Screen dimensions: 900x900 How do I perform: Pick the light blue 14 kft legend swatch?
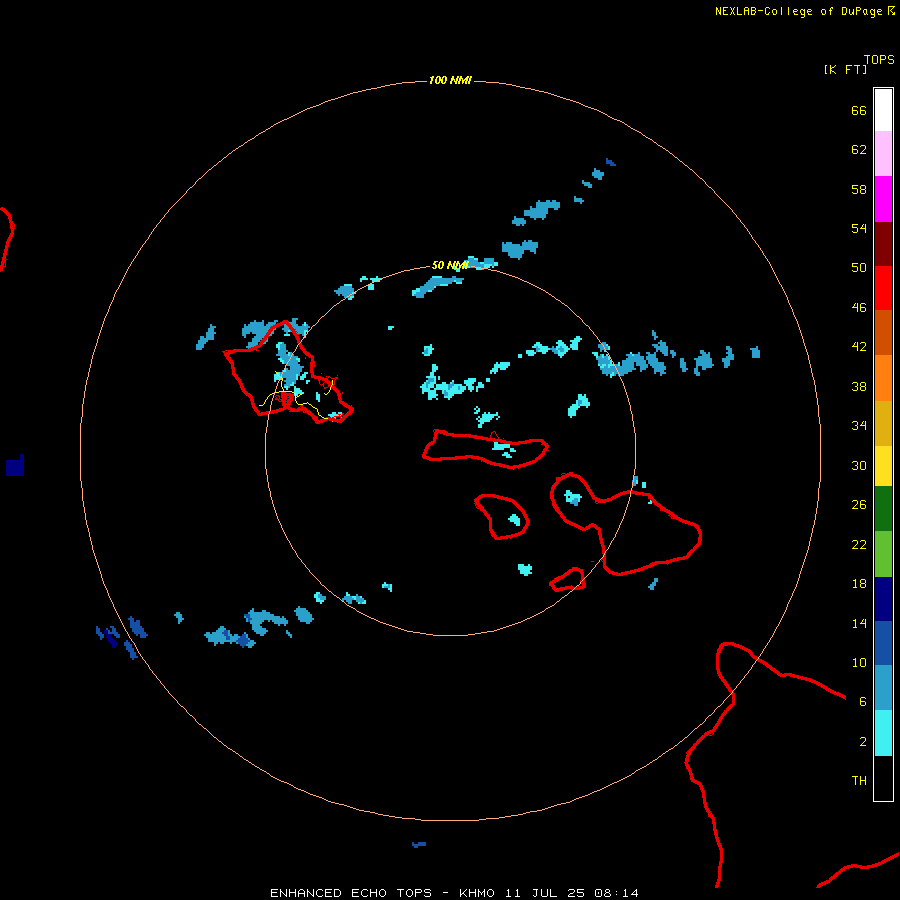click(x=883, y=688)
